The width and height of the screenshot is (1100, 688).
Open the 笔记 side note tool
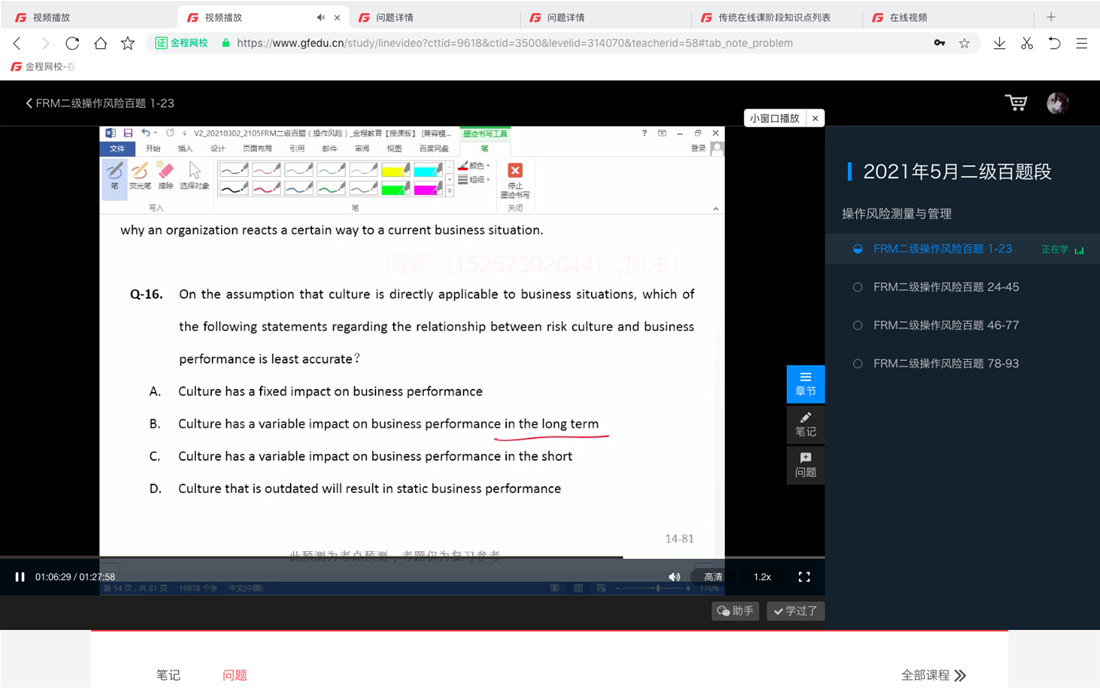pos(805,424)
